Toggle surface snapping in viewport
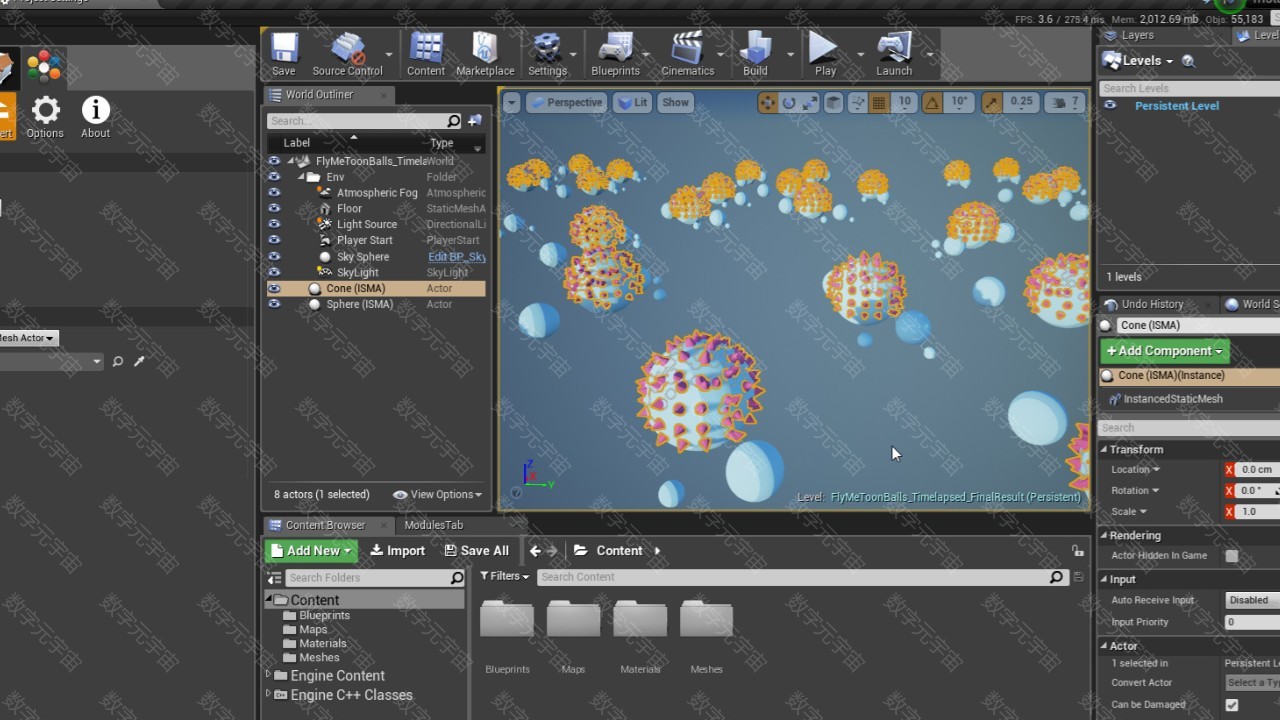The height and width of the screenshot is (720, 1280). (x=857, y=102)
